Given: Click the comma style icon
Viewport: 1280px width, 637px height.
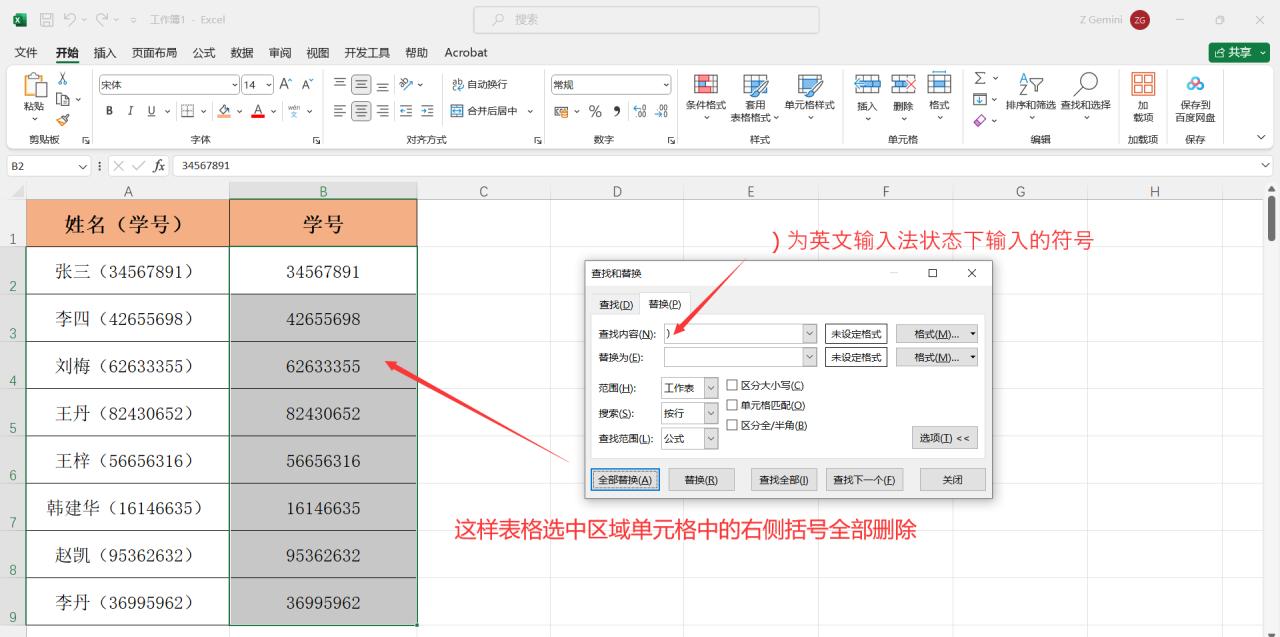Looking at the screenshot, I should click(617, 111).
